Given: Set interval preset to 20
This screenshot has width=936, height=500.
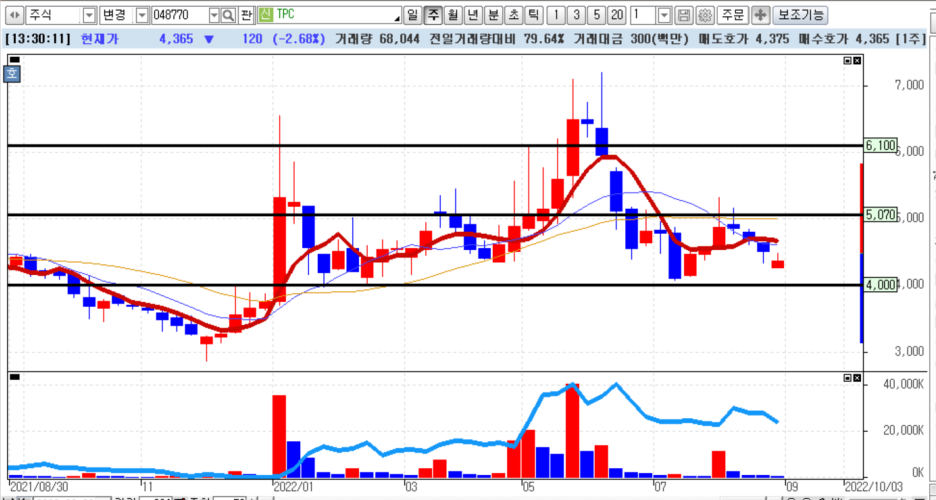Looking at the screenshot, I should click(617, 15).
